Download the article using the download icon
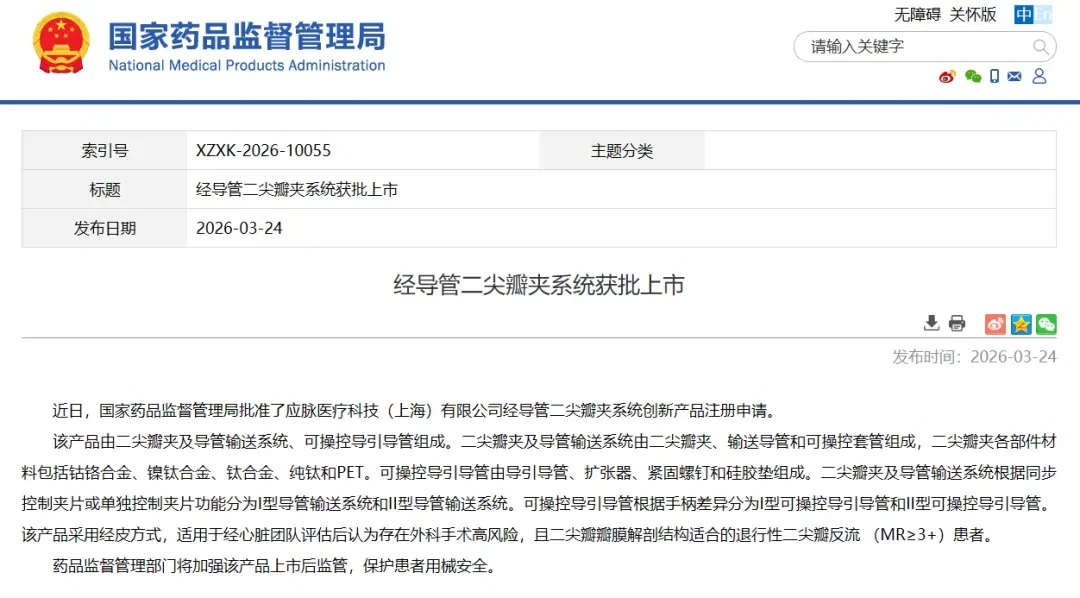 click(x=931, y=323)
